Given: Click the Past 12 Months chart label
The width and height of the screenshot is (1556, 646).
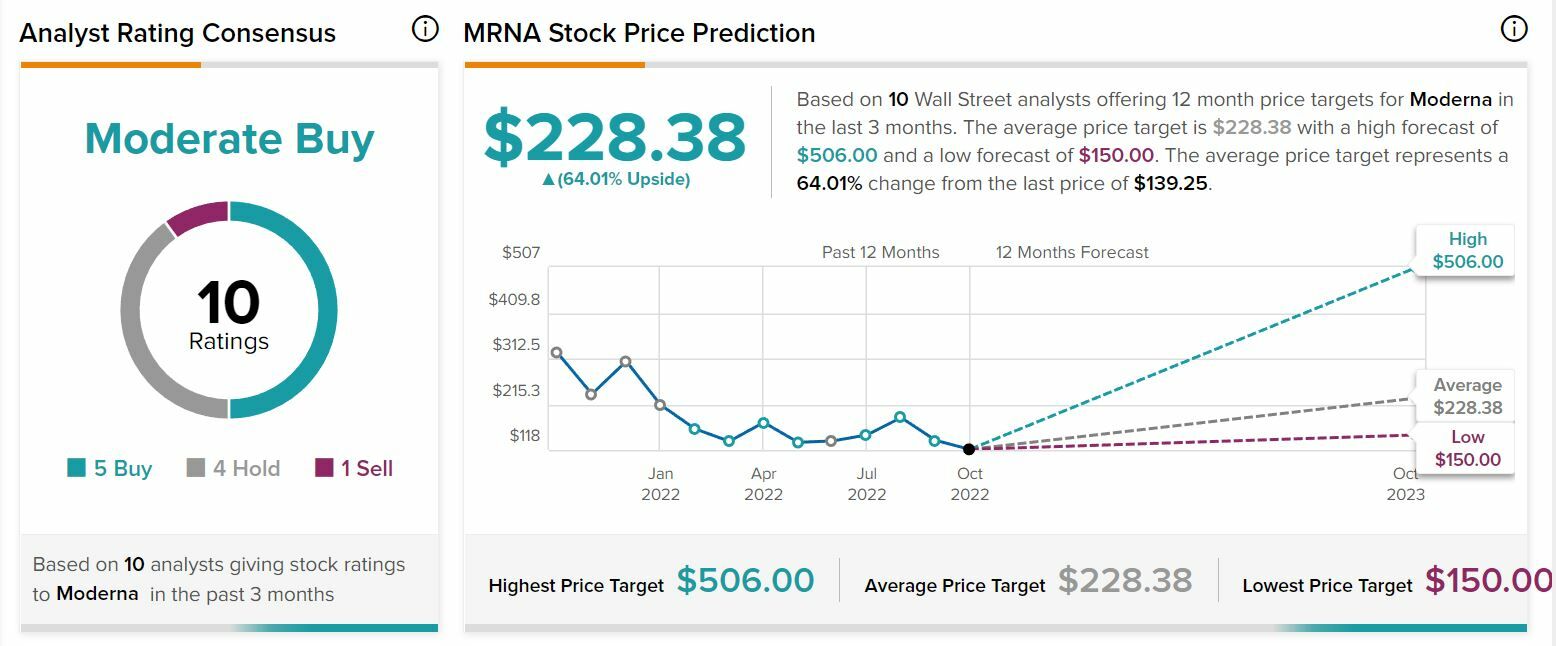Looking at the screenshot, I should 880,252.
